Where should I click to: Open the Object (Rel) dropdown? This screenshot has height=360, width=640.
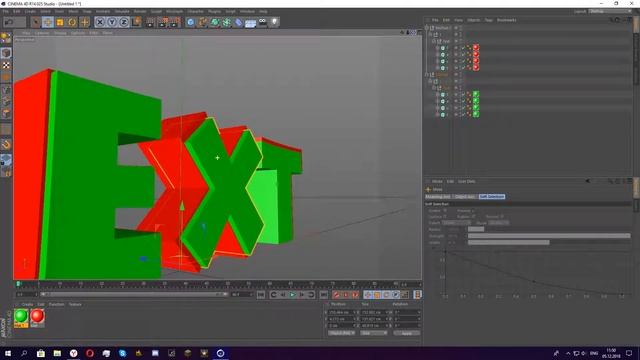(341, 333)
